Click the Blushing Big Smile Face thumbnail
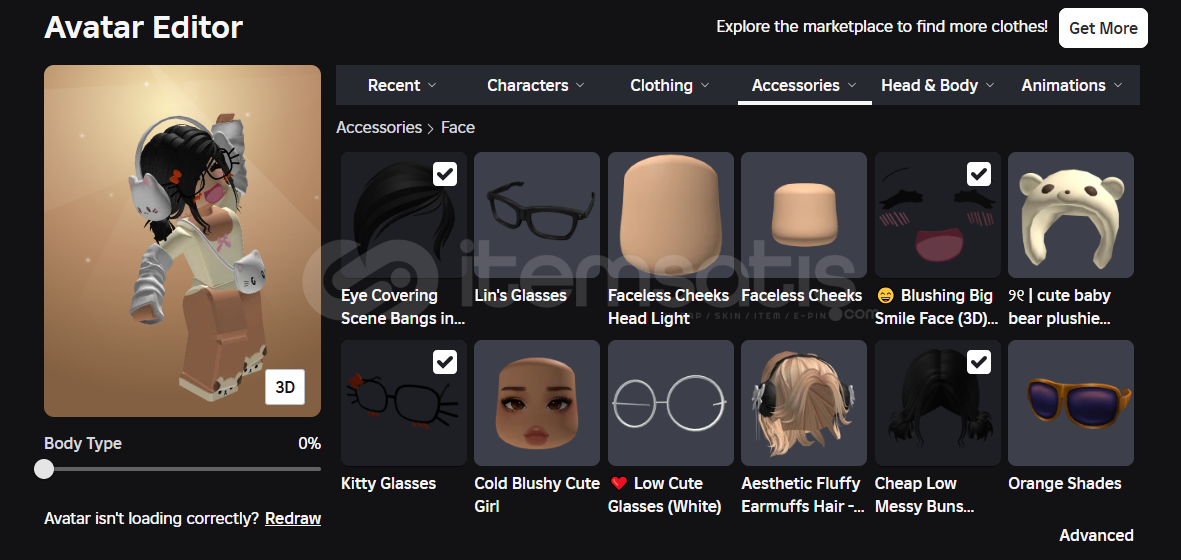The width and height of the screenshot is (1181, 560). [937, 215]
